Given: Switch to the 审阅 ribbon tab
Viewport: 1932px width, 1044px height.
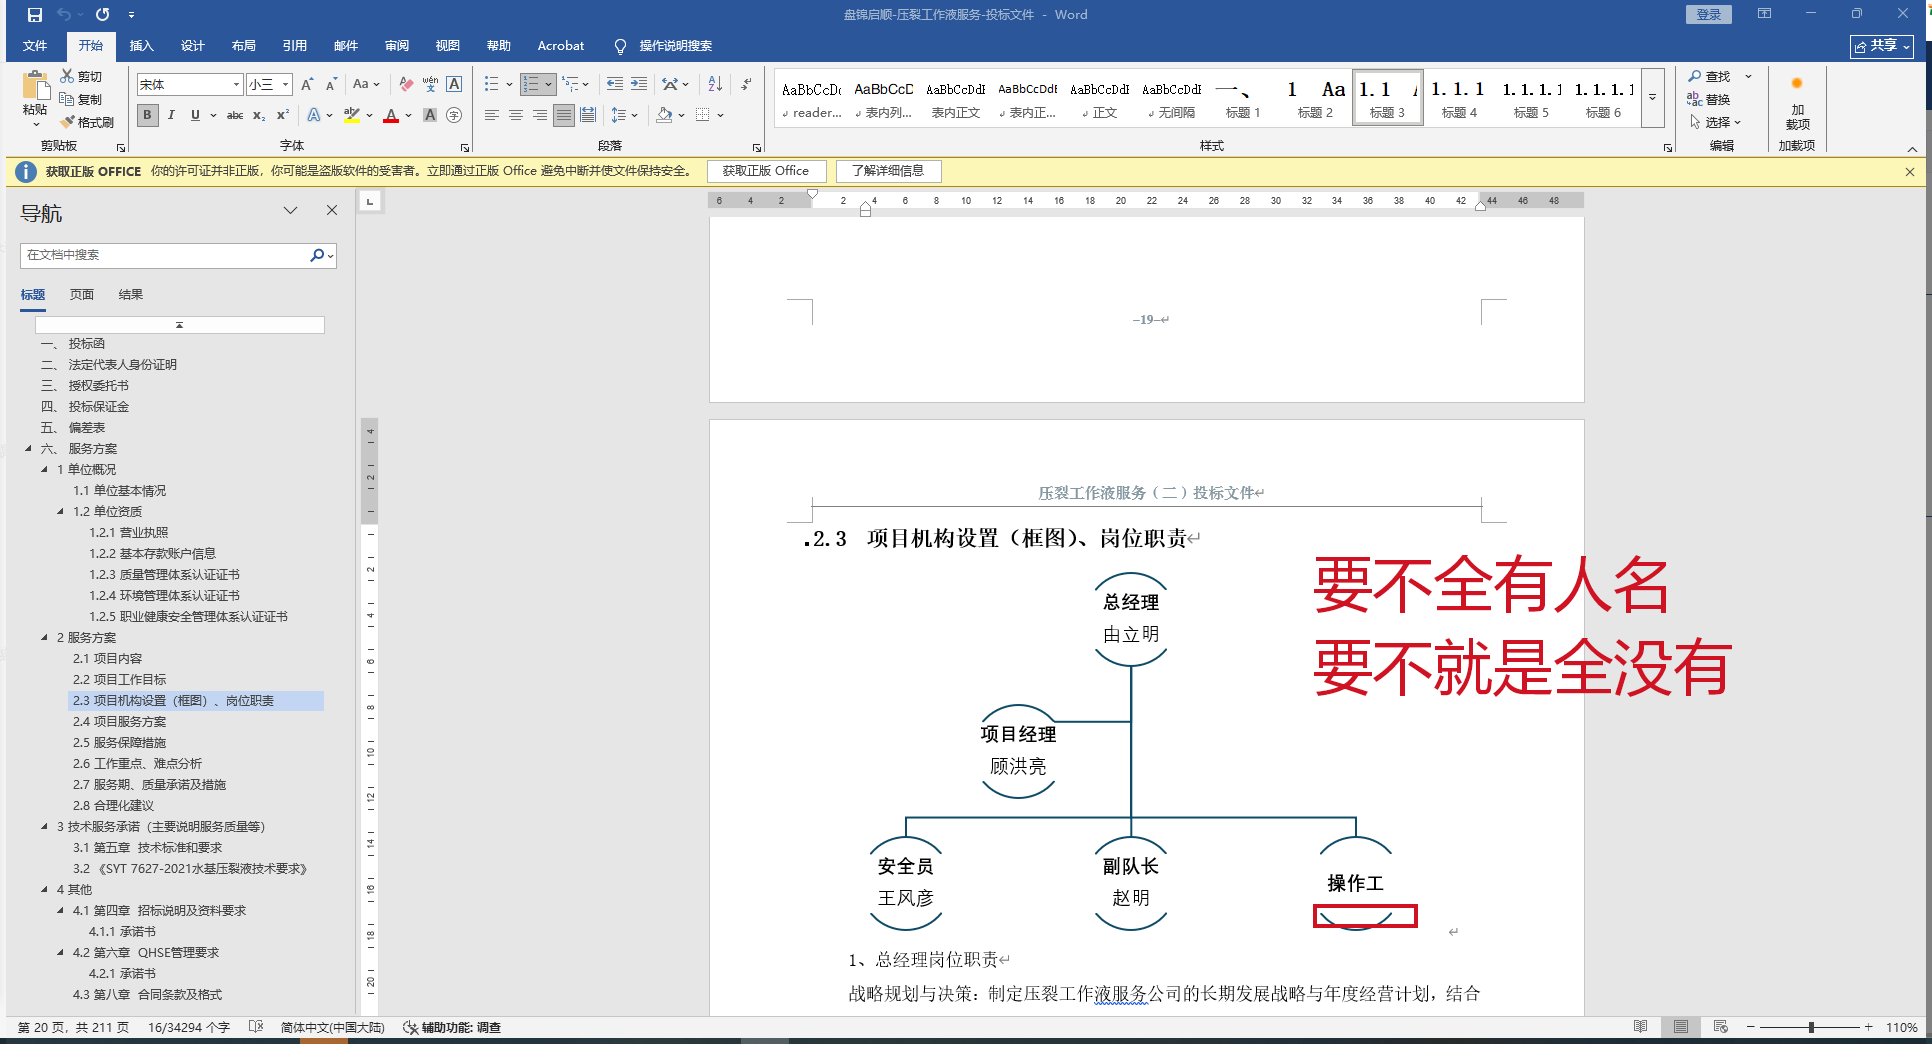Looking at the screenshot, I should 396,46.
